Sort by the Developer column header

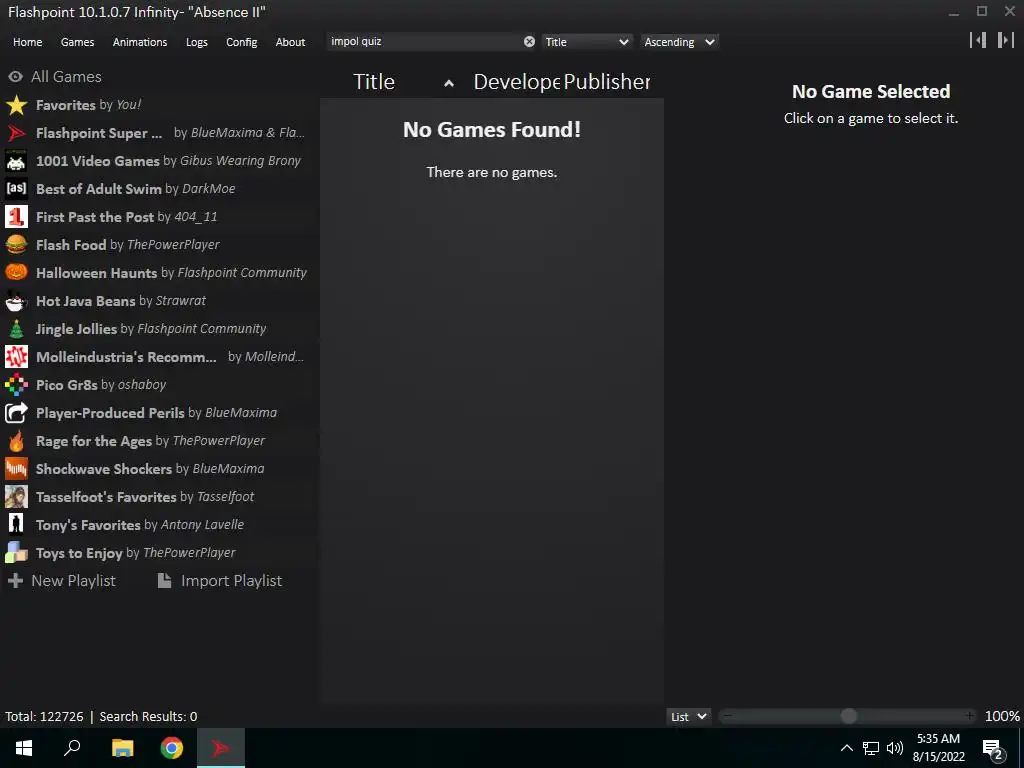pos(516,82)
